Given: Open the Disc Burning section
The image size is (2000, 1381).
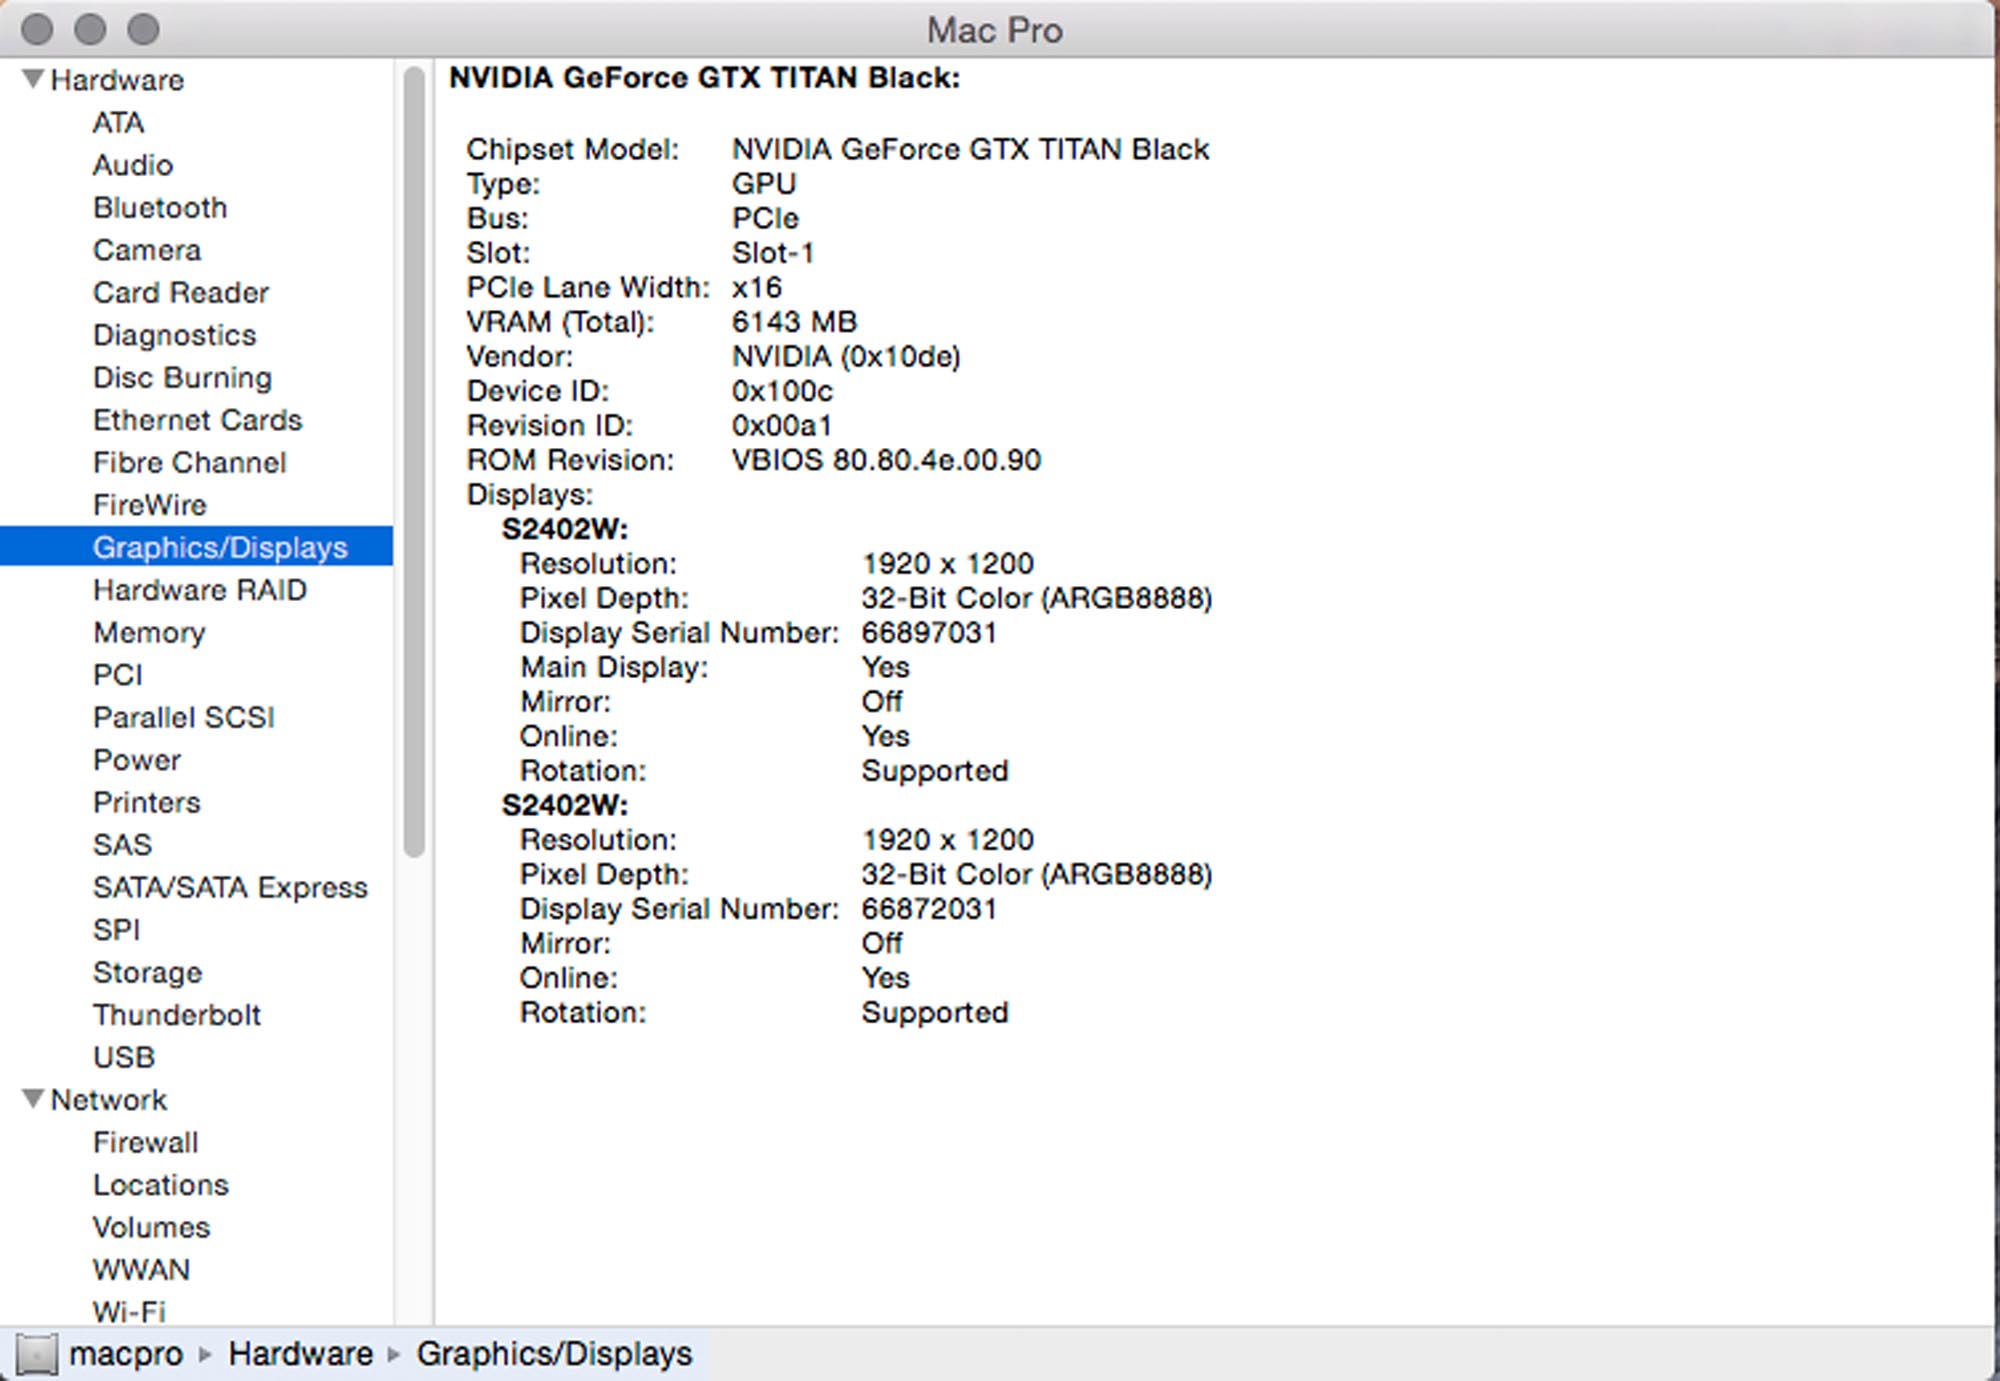Looking at the screenshot, I should tap(182, 378).
